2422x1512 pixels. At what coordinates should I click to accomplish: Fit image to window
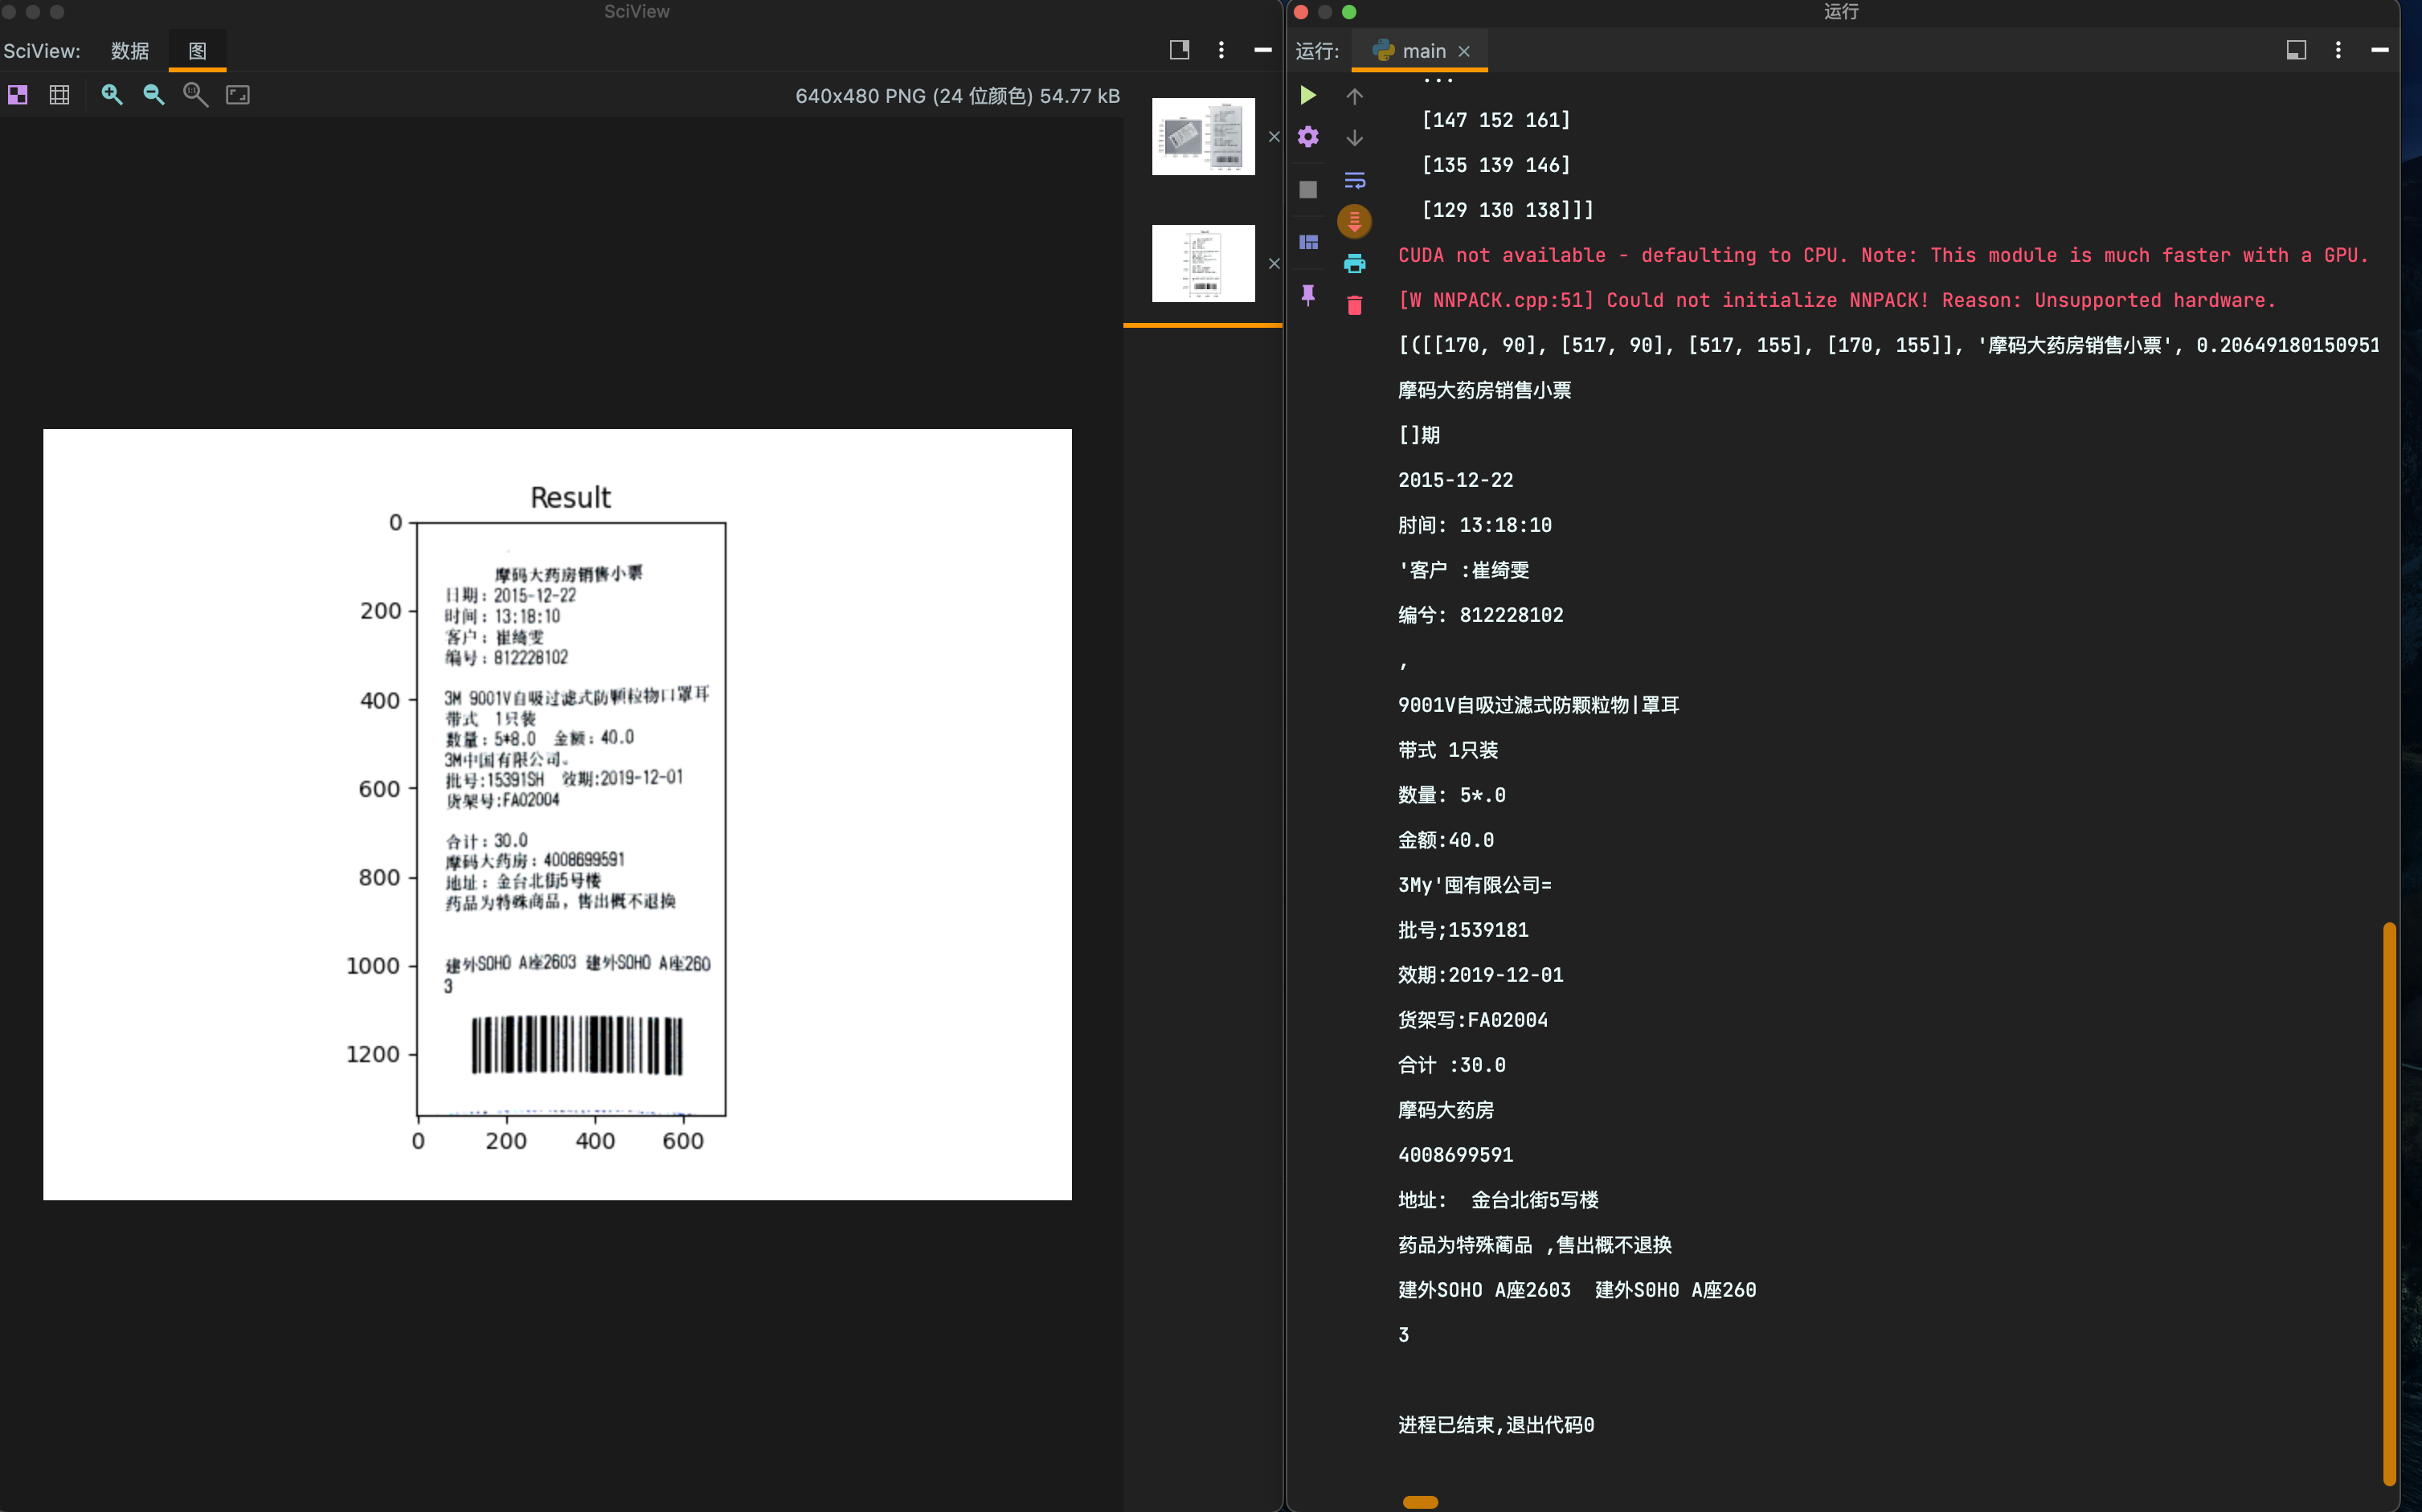coord(237,95)
